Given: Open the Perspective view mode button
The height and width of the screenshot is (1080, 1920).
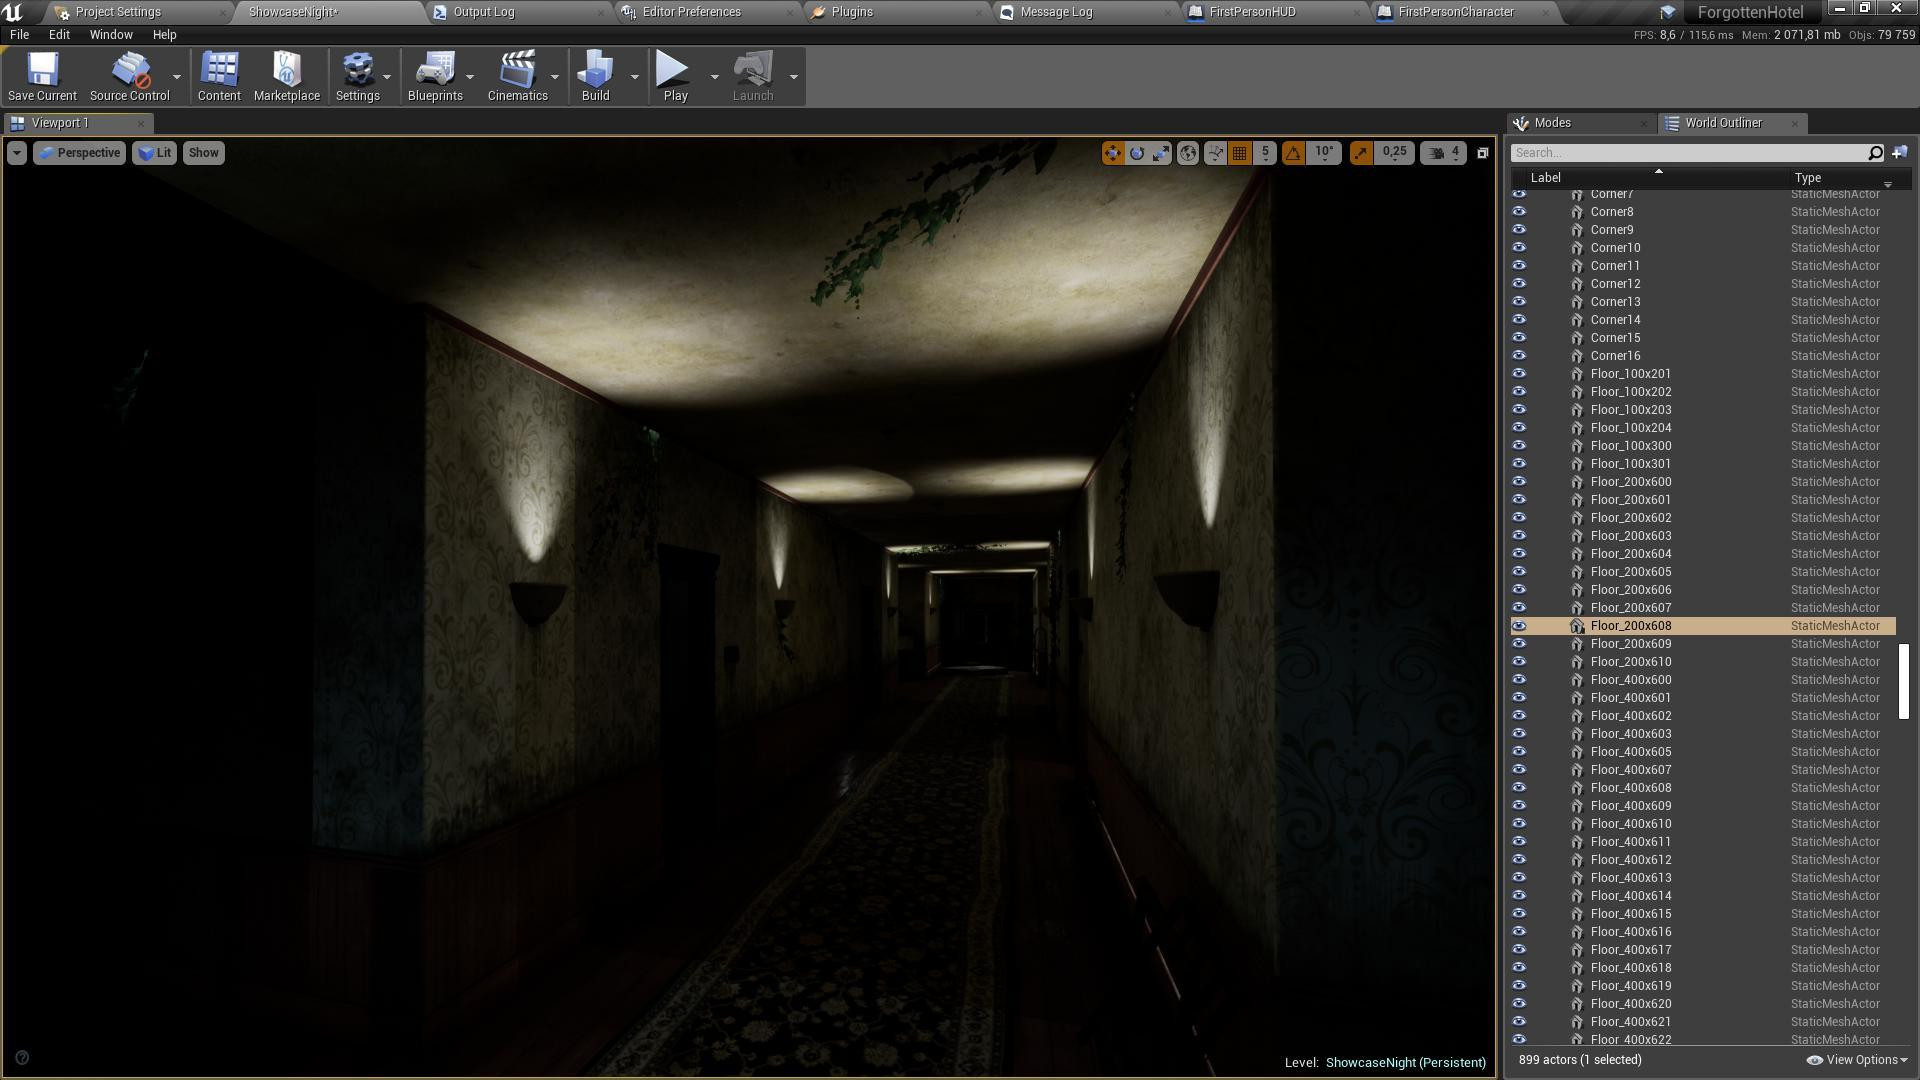Looking at the screenshot, I should tap(79, 153).
